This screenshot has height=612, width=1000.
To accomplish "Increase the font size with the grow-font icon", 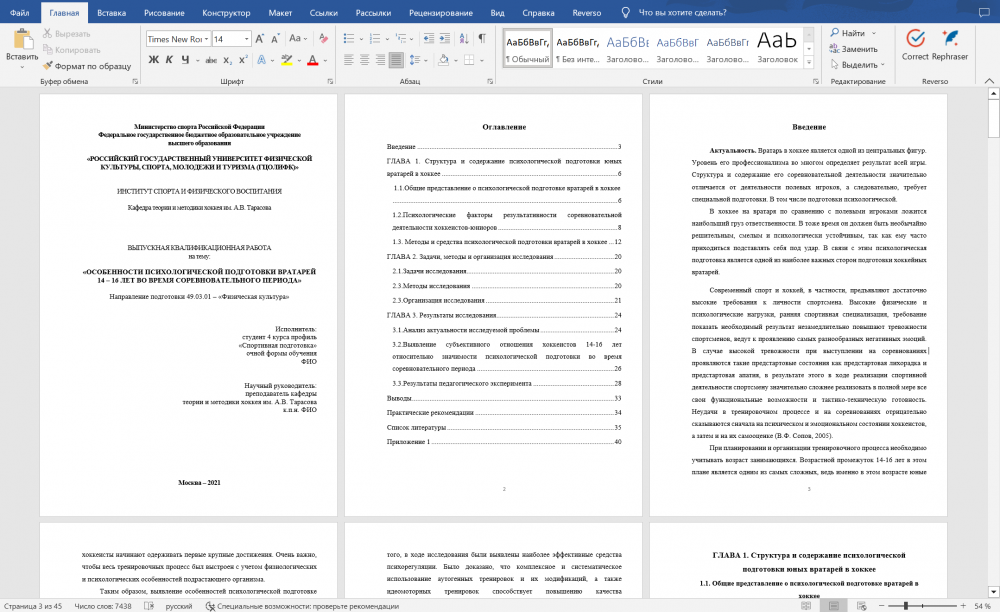I will (x=262, y=38).
